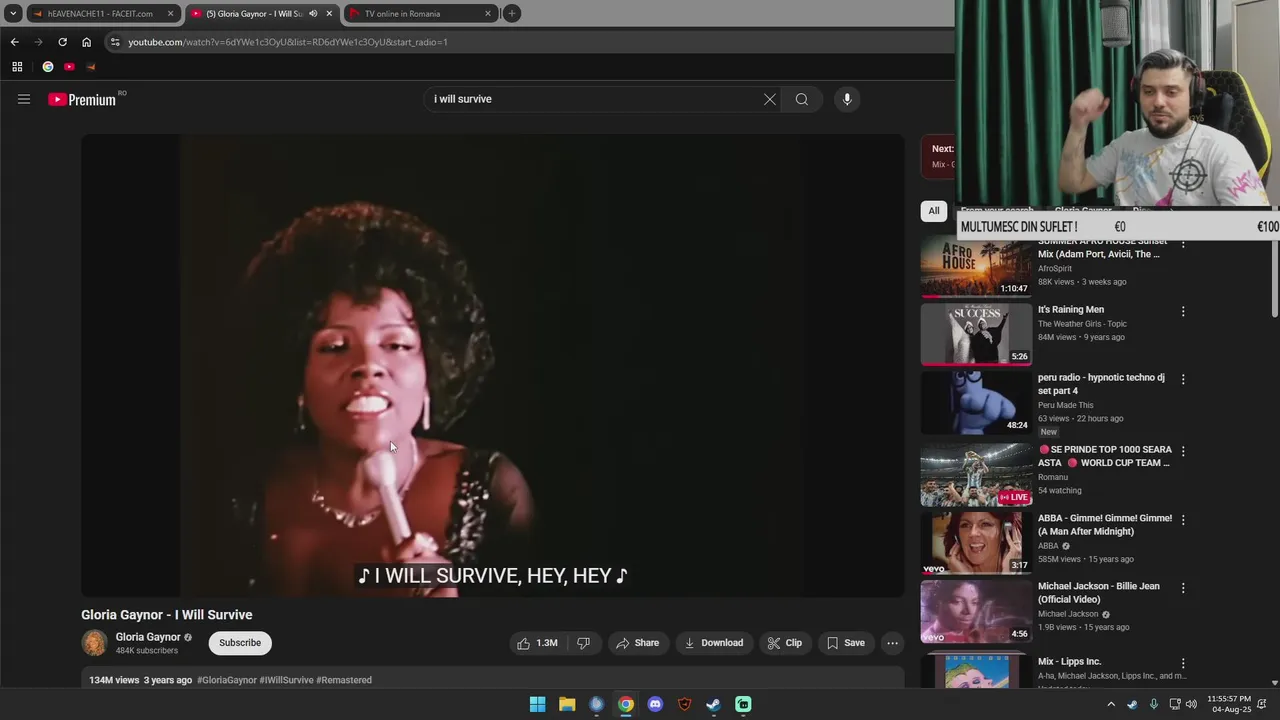Open The Weather Girls - Topic channel
Image resolution: width=1280 pixels, height=720 pixels.
tap(1082, 324)
